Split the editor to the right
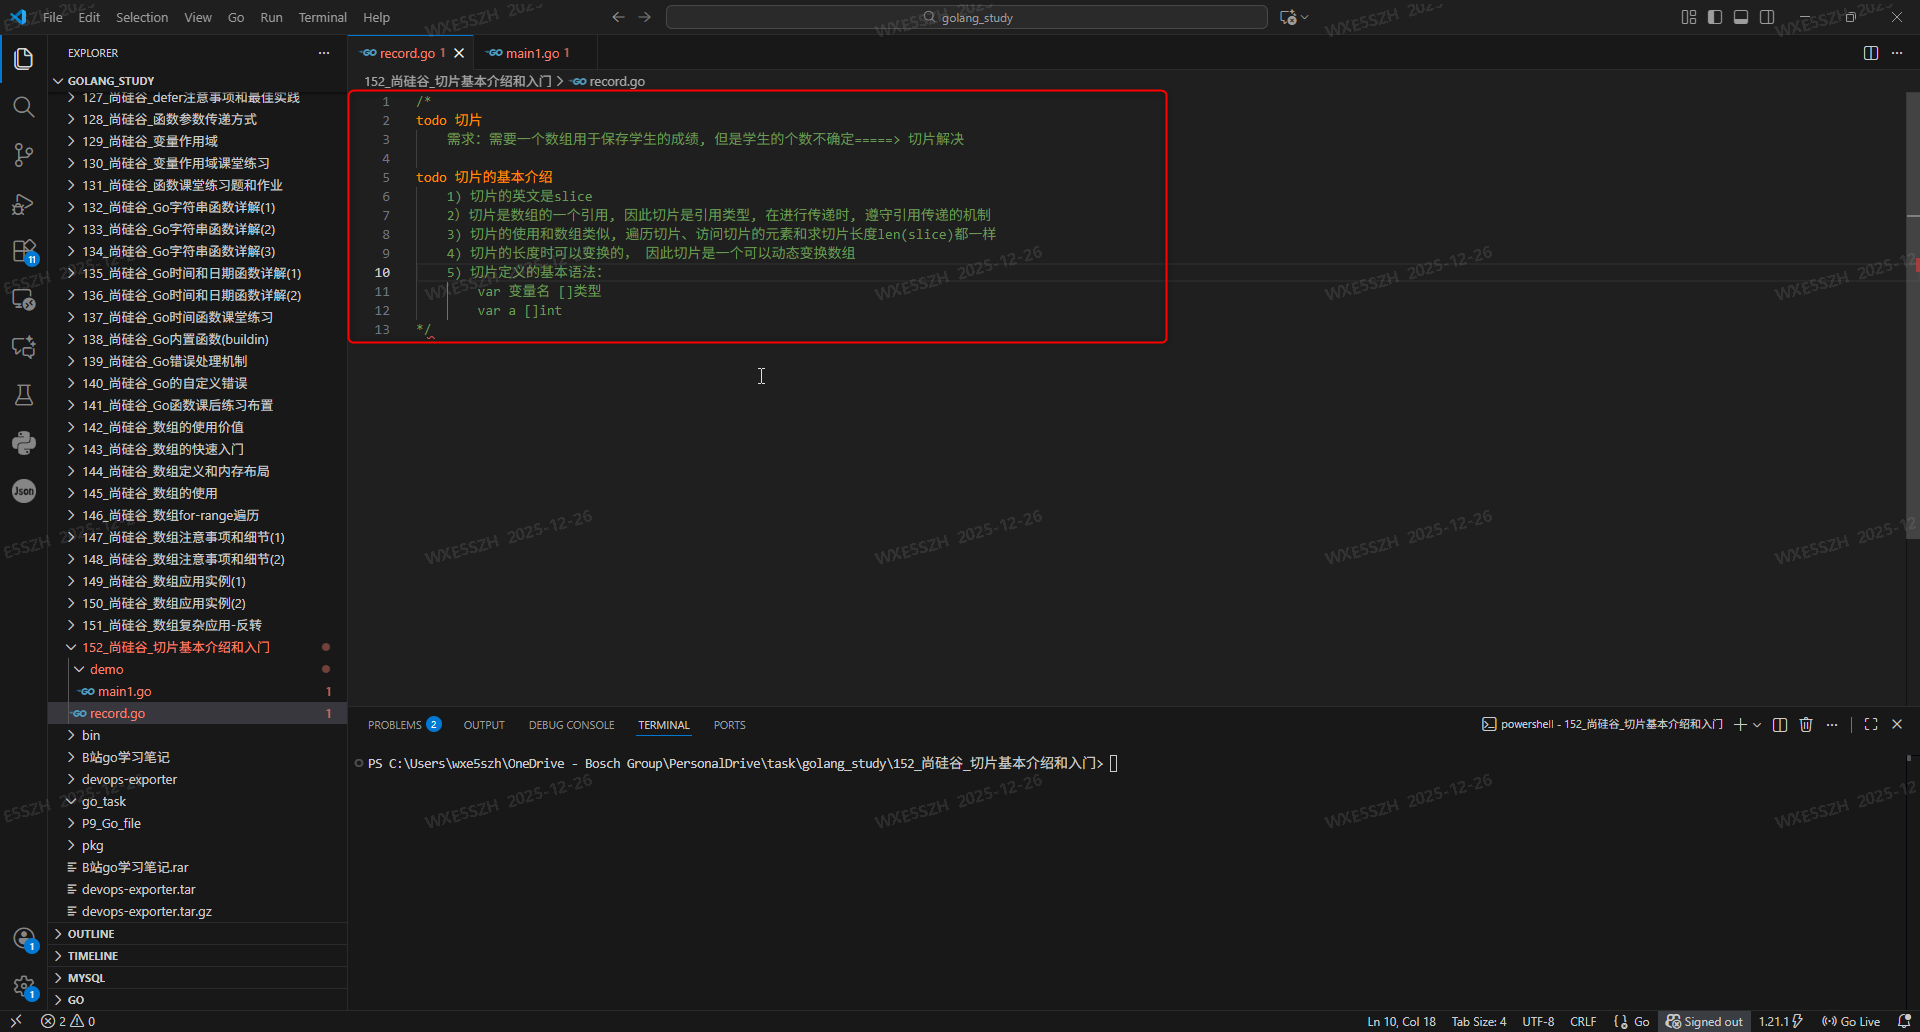The height and width of the screenshot is (1032, 1920). tap(1871, 53)
